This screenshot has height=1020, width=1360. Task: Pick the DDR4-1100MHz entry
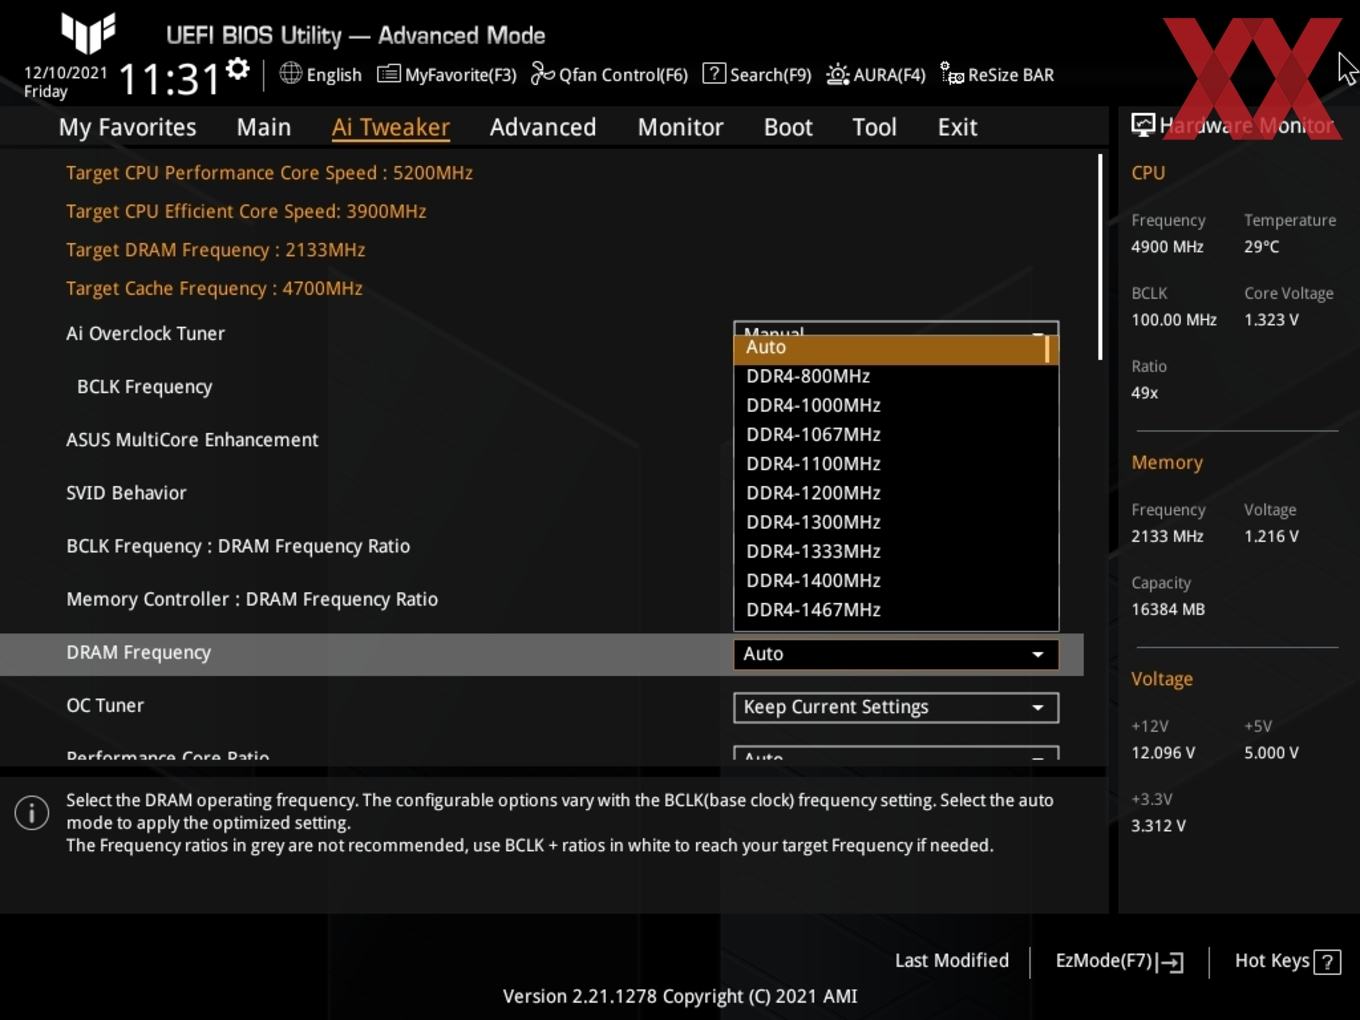[813, 464]
